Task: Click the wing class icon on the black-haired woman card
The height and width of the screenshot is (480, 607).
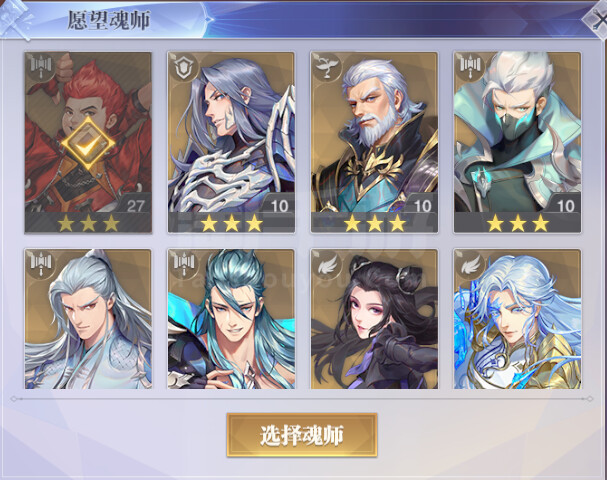Action: click(x=326, y=264)
